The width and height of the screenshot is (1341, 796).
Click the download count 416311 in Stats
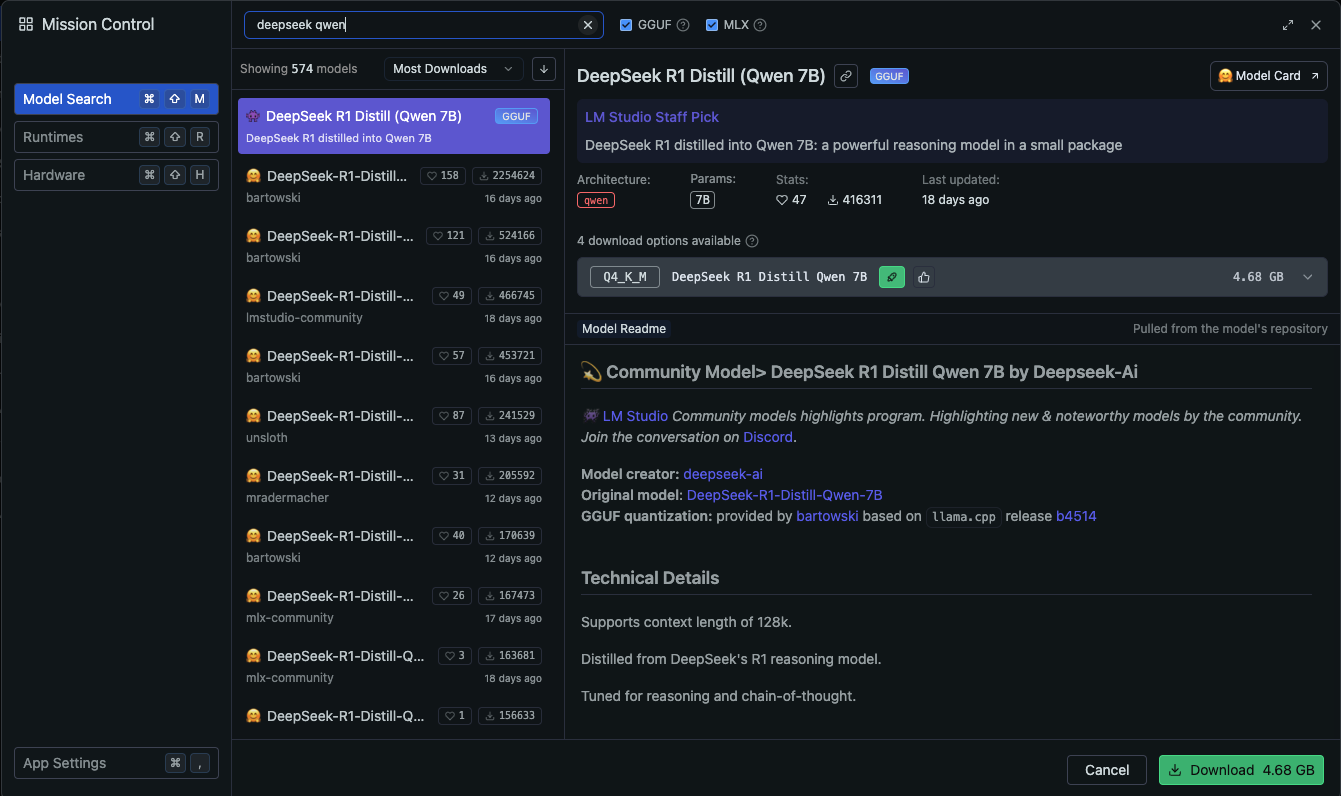[x=855, y=200]
